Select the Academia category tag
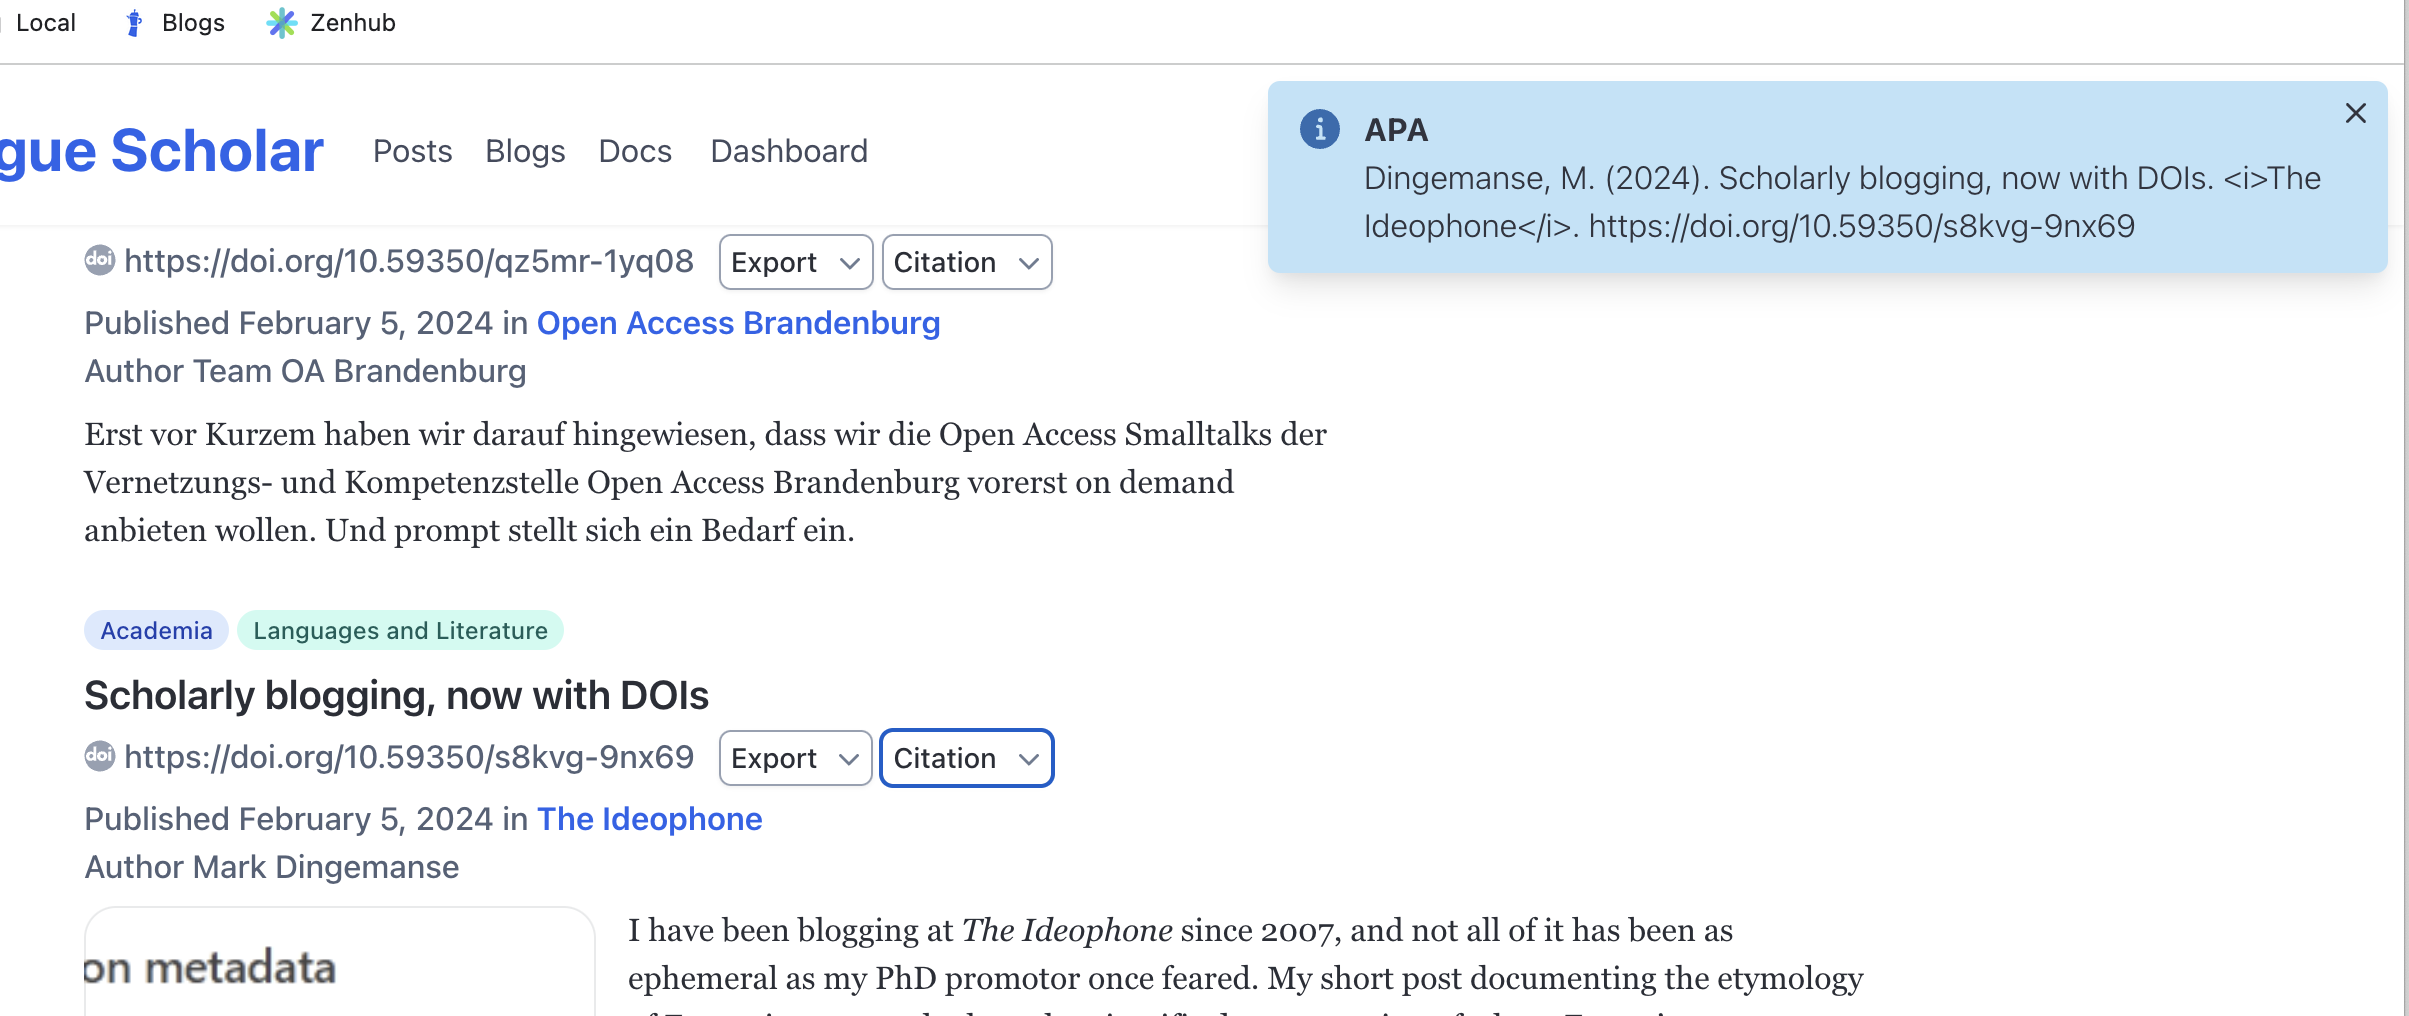 (x=156, y=630)
